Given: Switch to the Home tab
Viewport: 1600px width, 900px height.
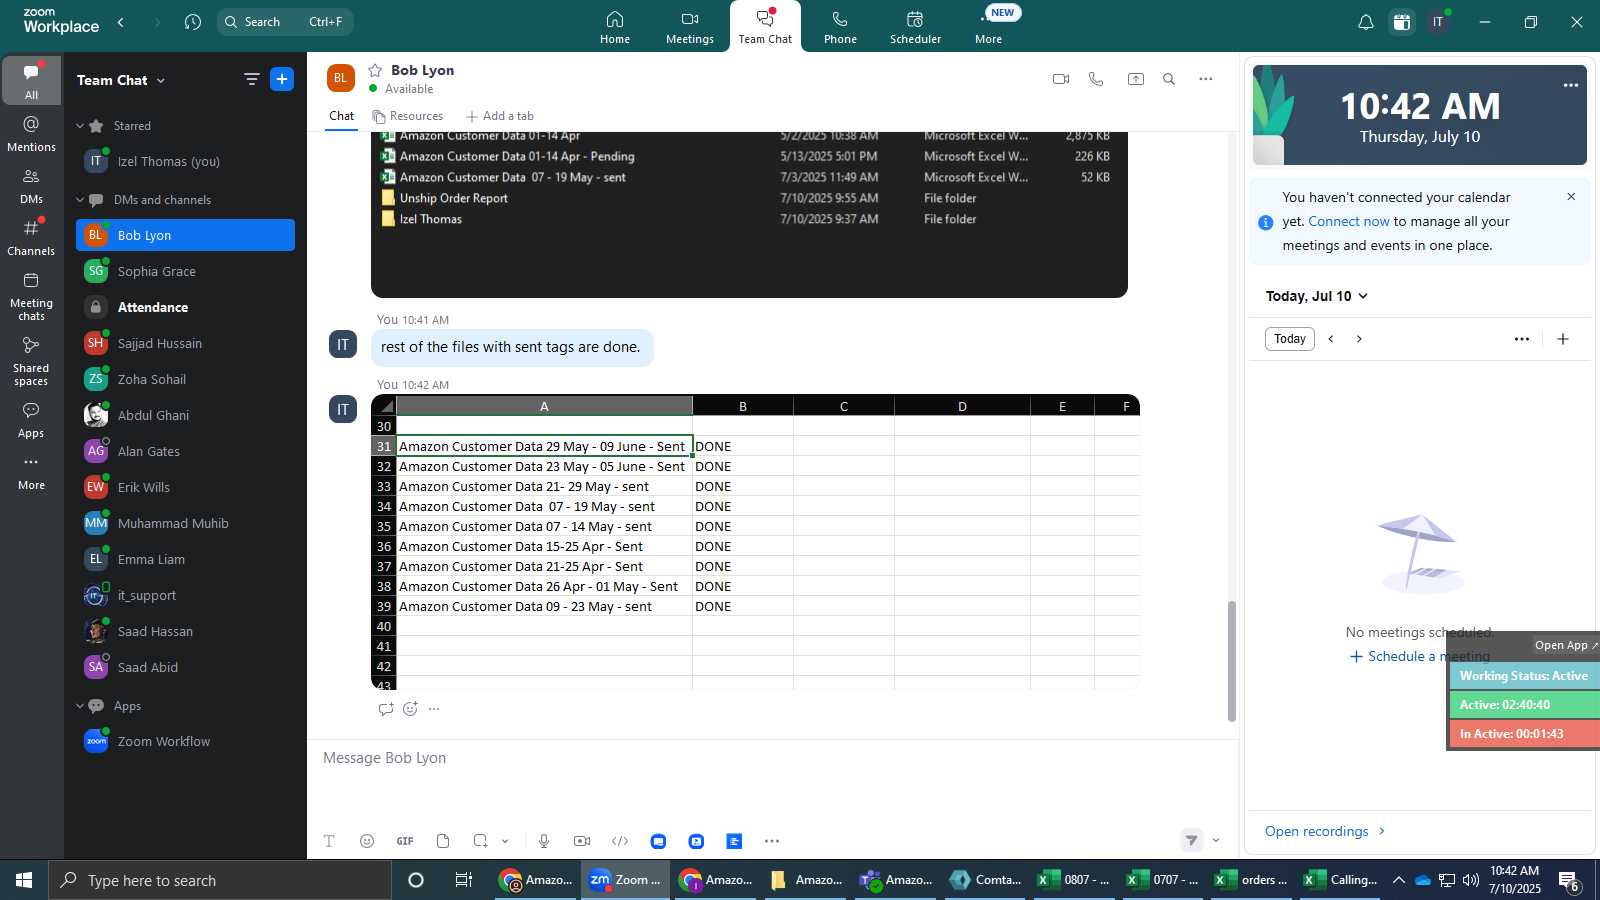Looking at the screenshot, I should tap(615, 27).
